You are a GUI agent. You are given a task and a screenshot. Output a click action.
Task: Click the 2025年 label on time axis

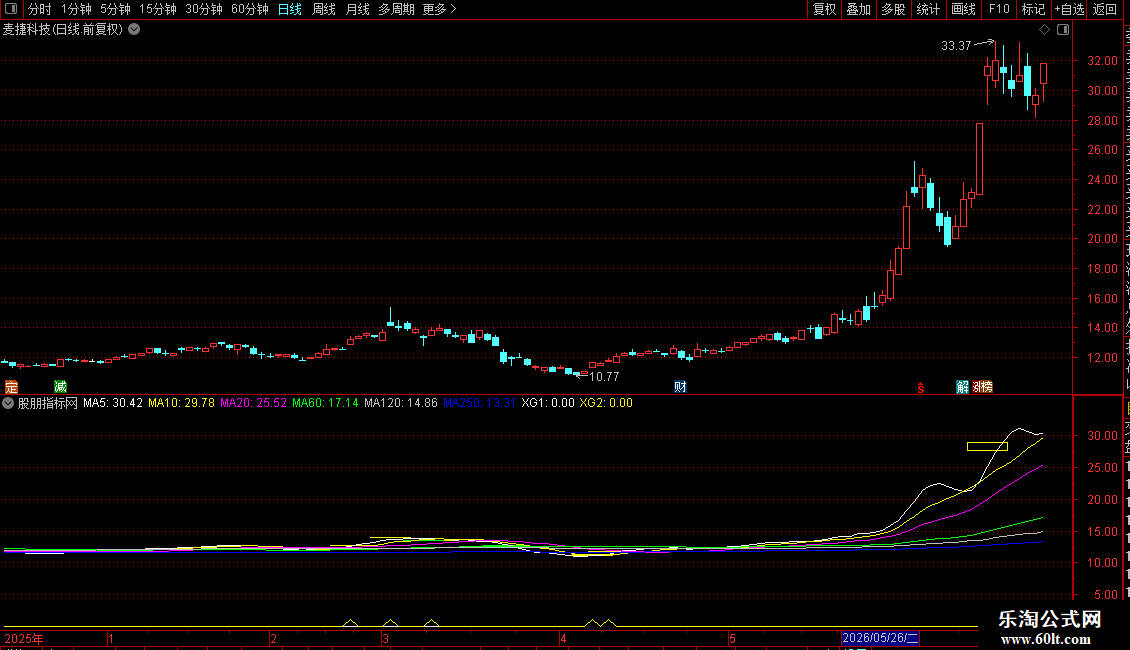coord(24,638)
